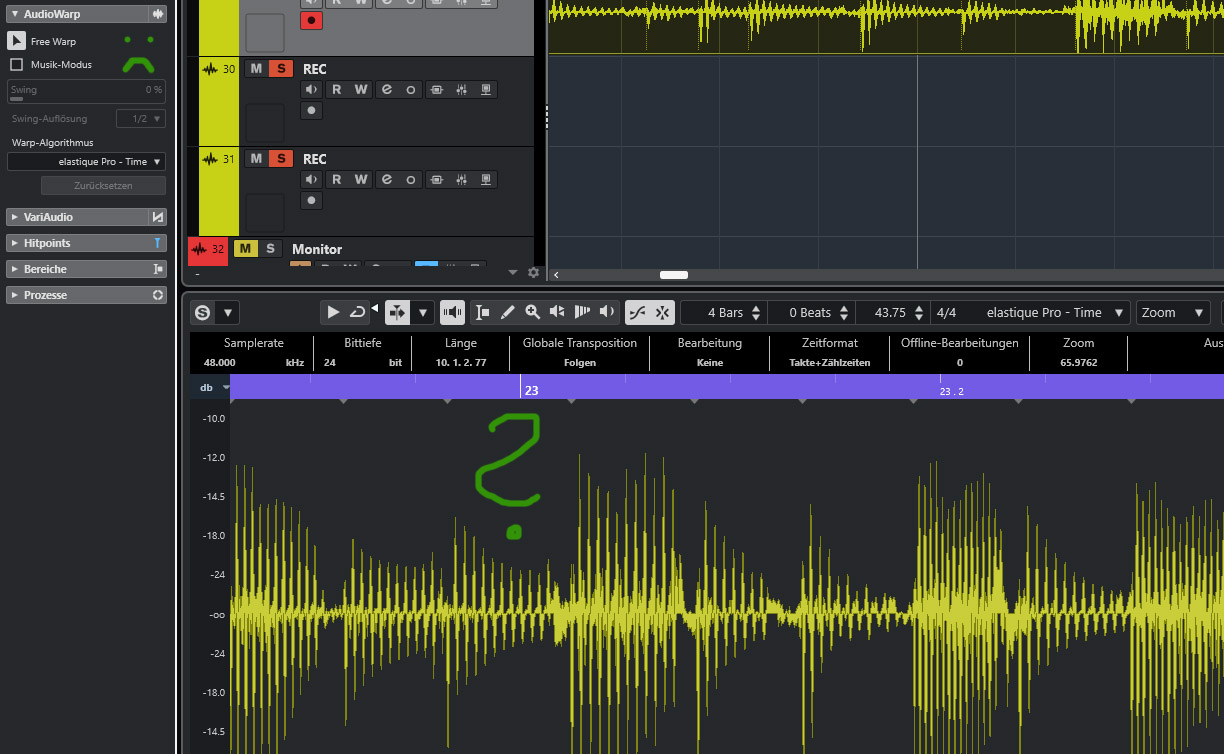Click the solo editor S icon
The width and height of the screenshot is (1224, 754).
[203, 313]
